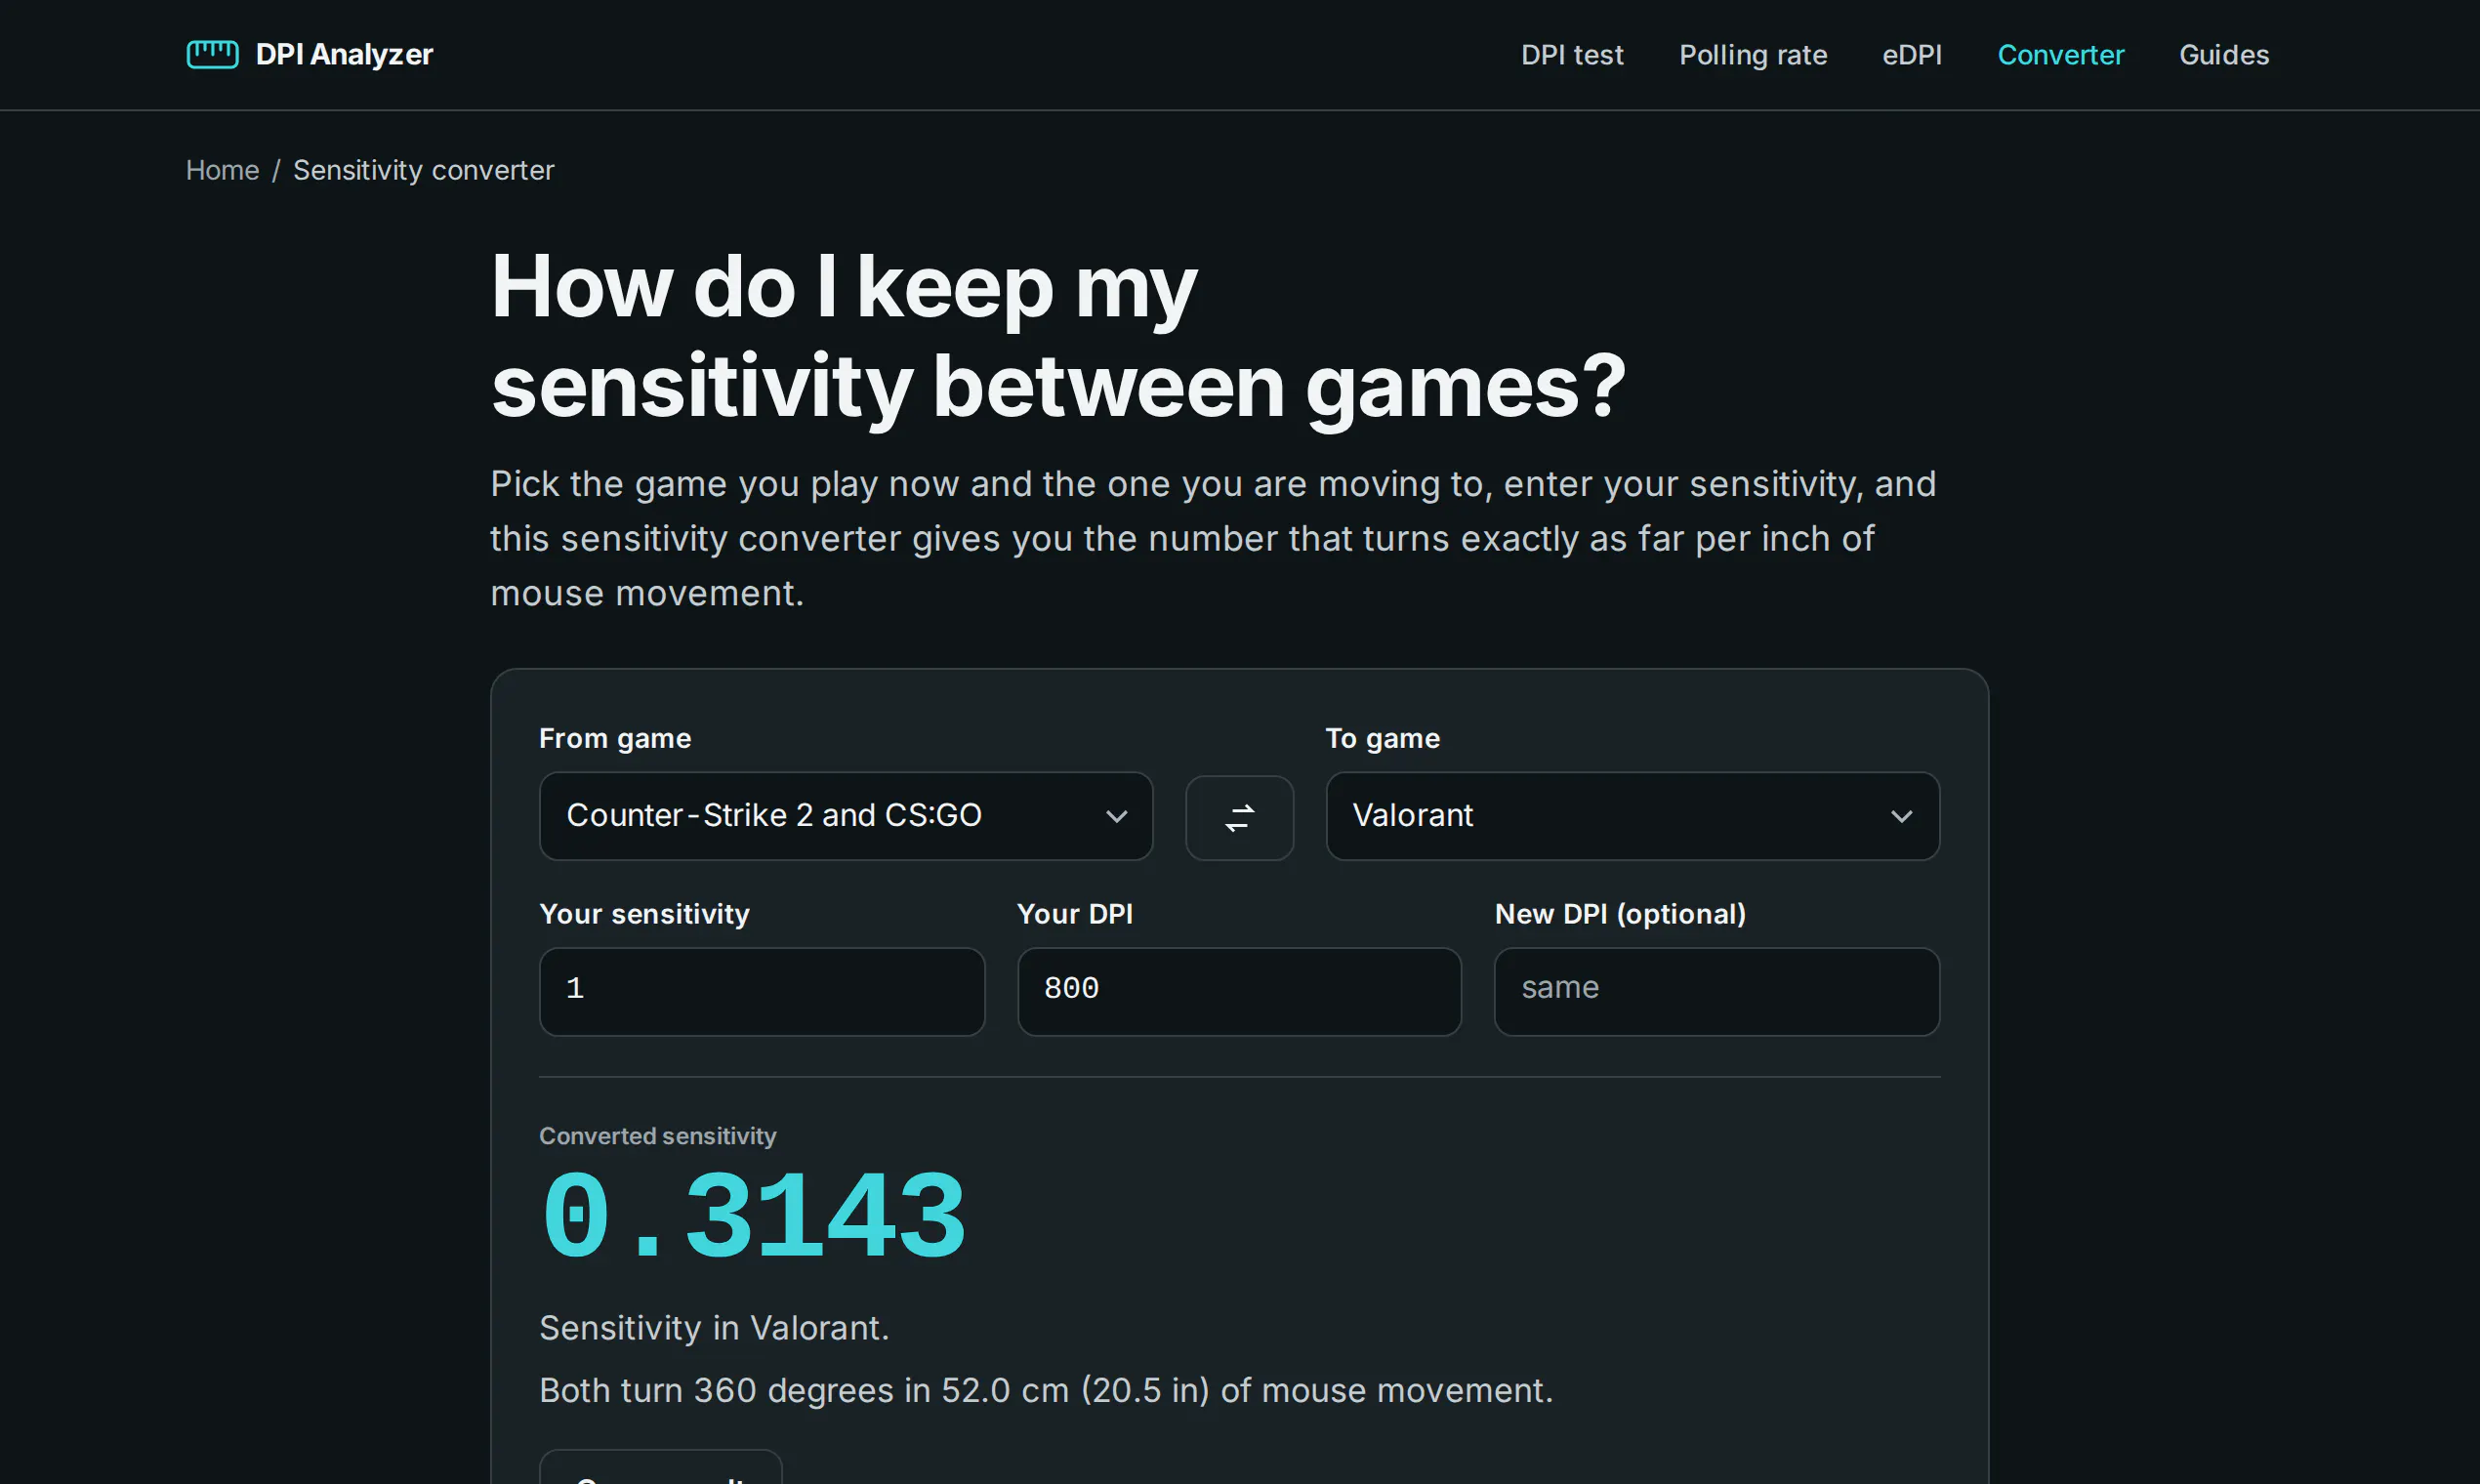Open the Guides section
The width and height of the screenshot is (2480, 1484).
2224,55
